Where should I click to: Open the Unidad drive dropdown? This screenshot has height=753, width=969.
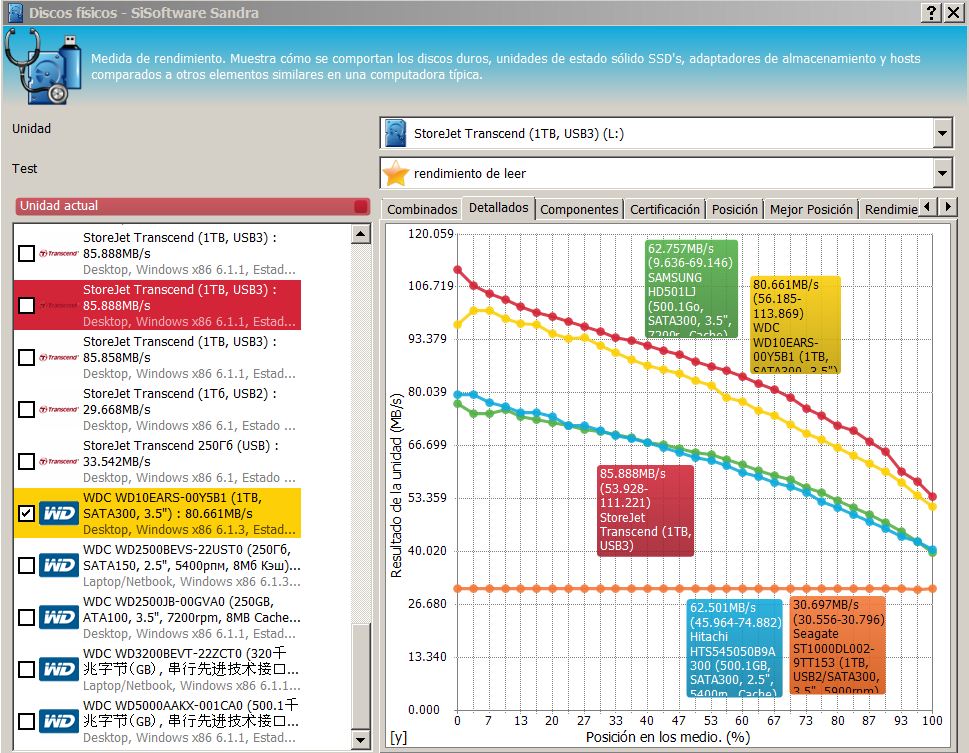click(x=942, y=133)
